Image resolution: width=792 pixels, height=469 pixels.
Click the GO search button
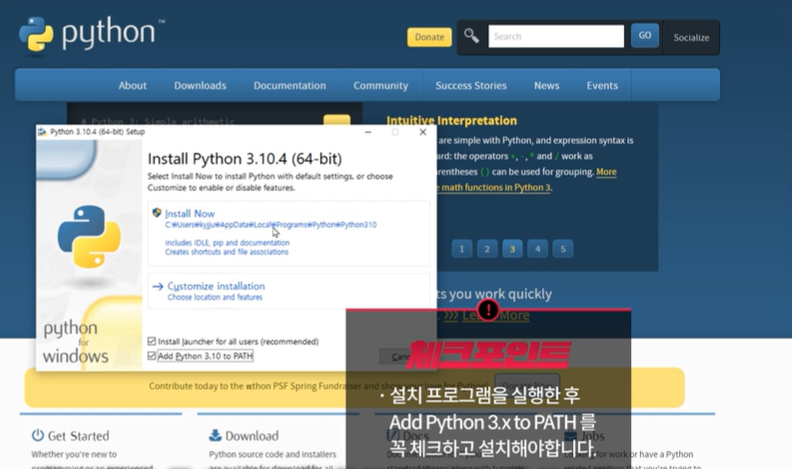point(645,35)
